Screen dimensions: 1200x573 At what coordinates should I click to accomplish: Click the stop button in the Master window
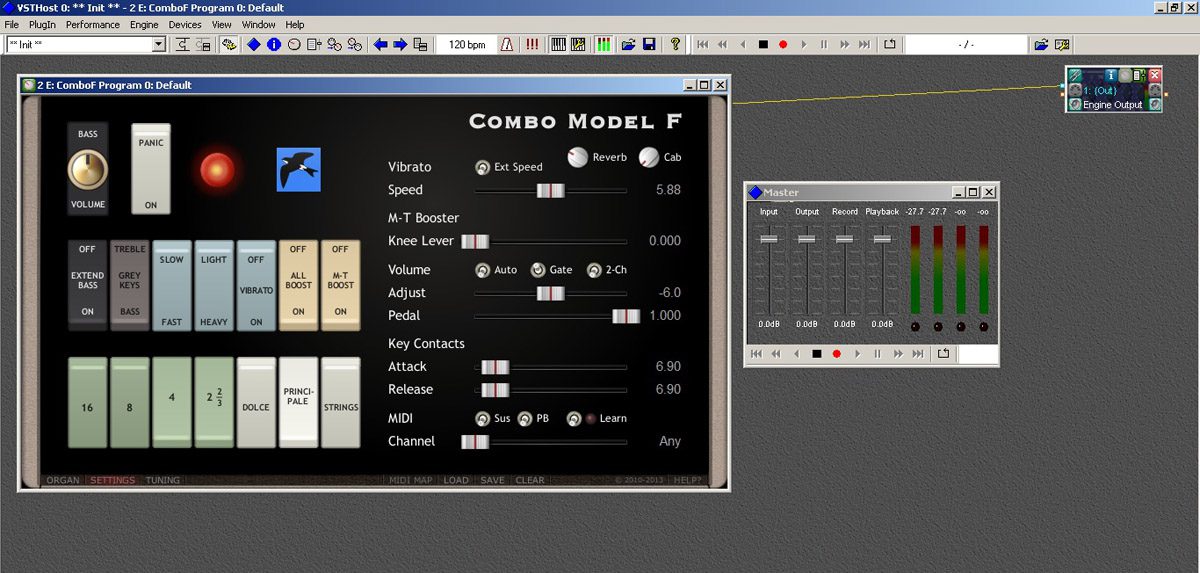[816, 354]
